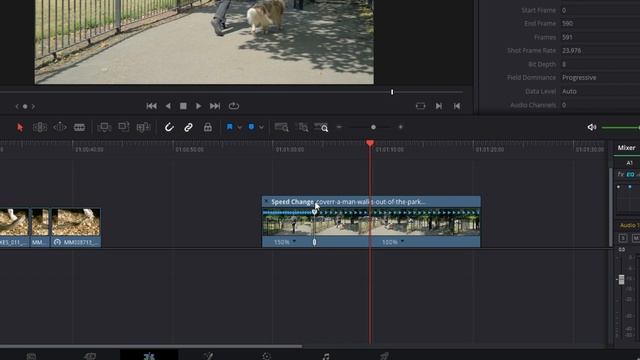This screenshot has width=640, height=360.
Task: Open flag color dropdown arrow
Action: click(x=240, y=127)
